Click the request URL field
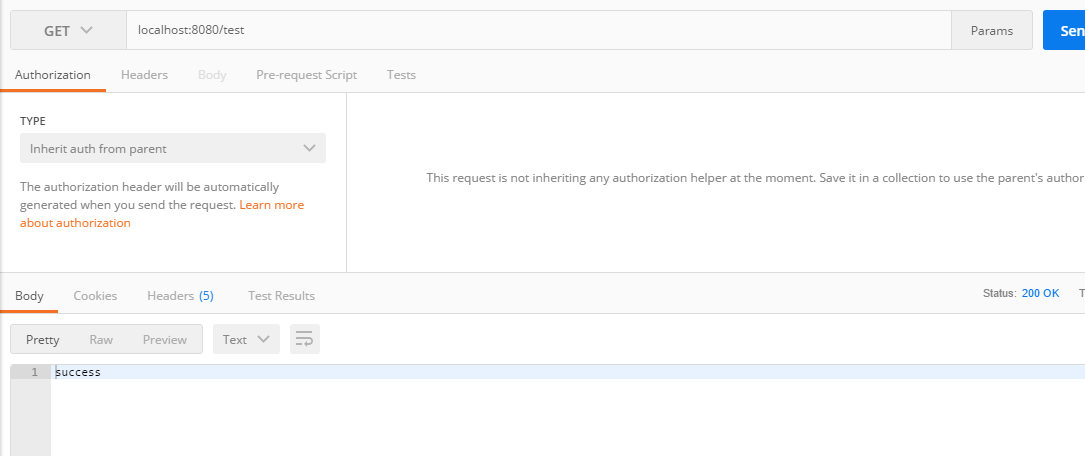This screenshot has height=456, width=1085. (538, 30)
